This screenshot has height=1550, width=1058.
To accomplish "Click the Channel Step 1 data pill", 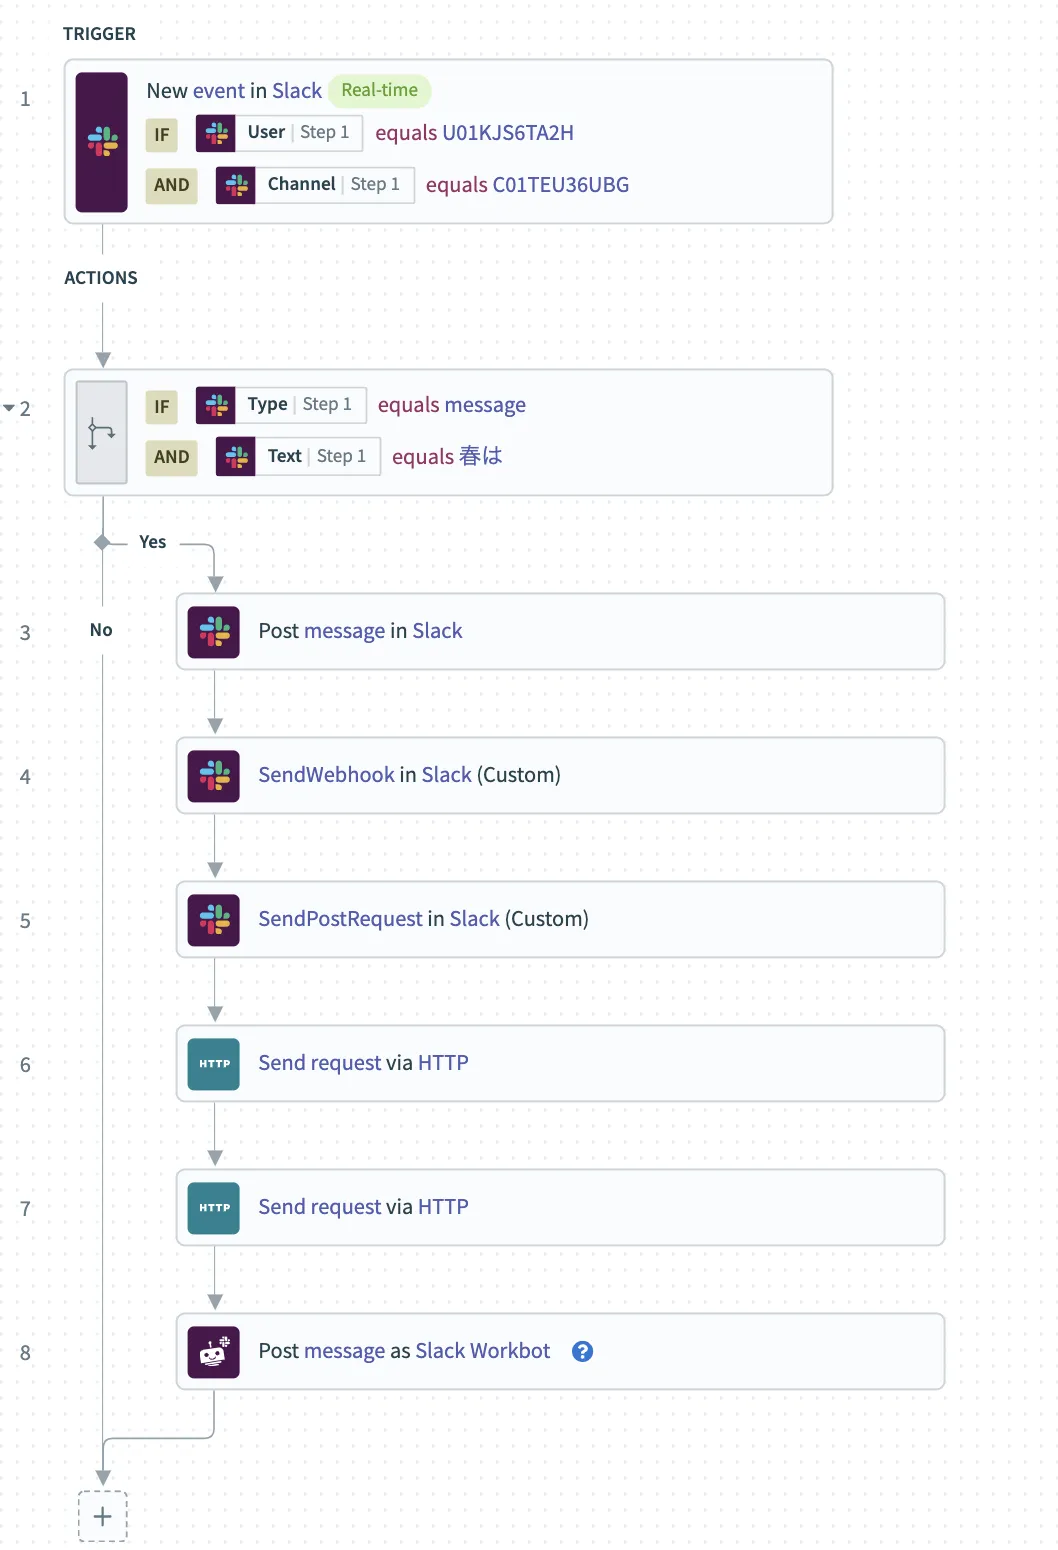I will (315, 185).
